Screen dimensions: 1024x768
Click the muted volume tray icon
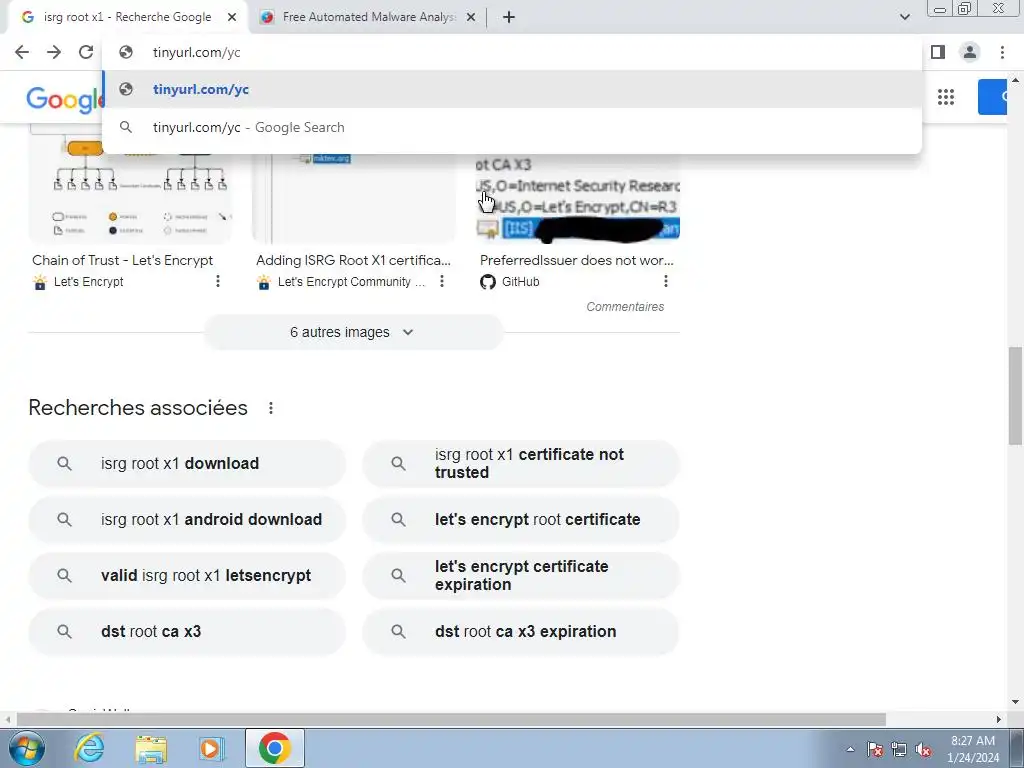(923, 749)
